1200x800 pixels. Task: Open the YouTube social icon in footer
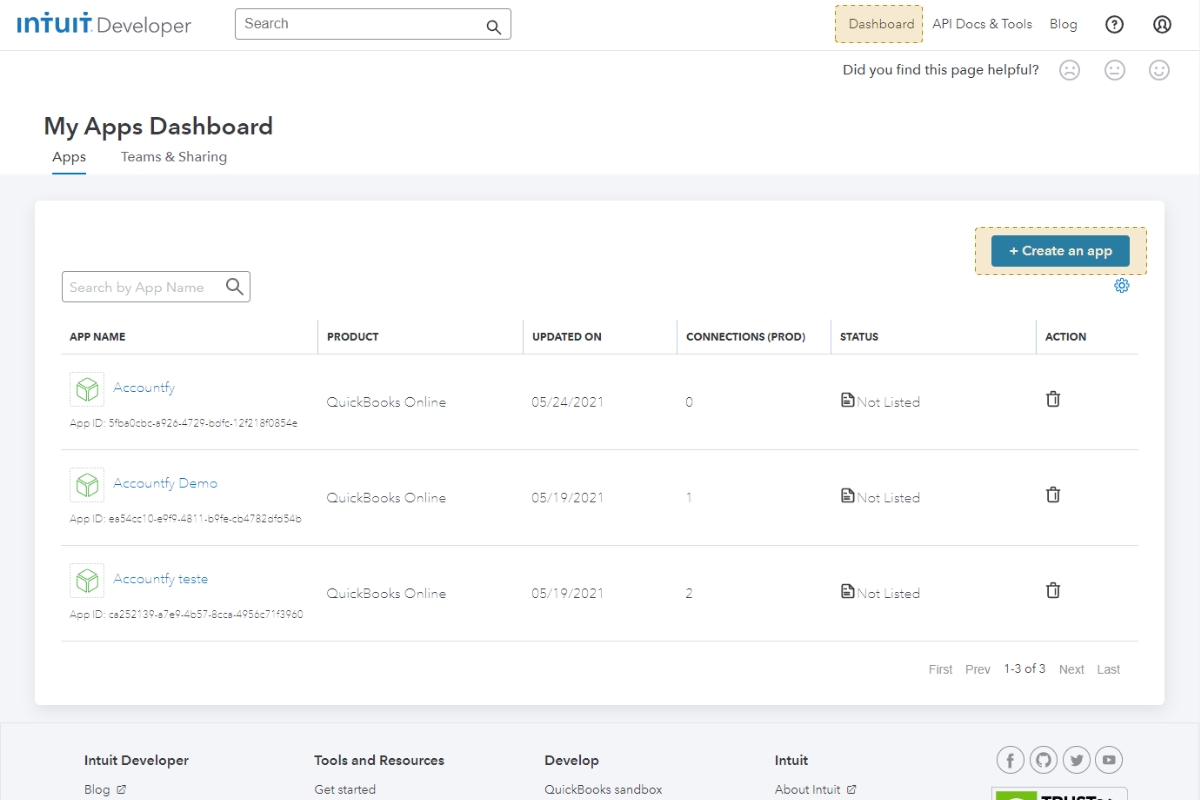click(1109, 759)
